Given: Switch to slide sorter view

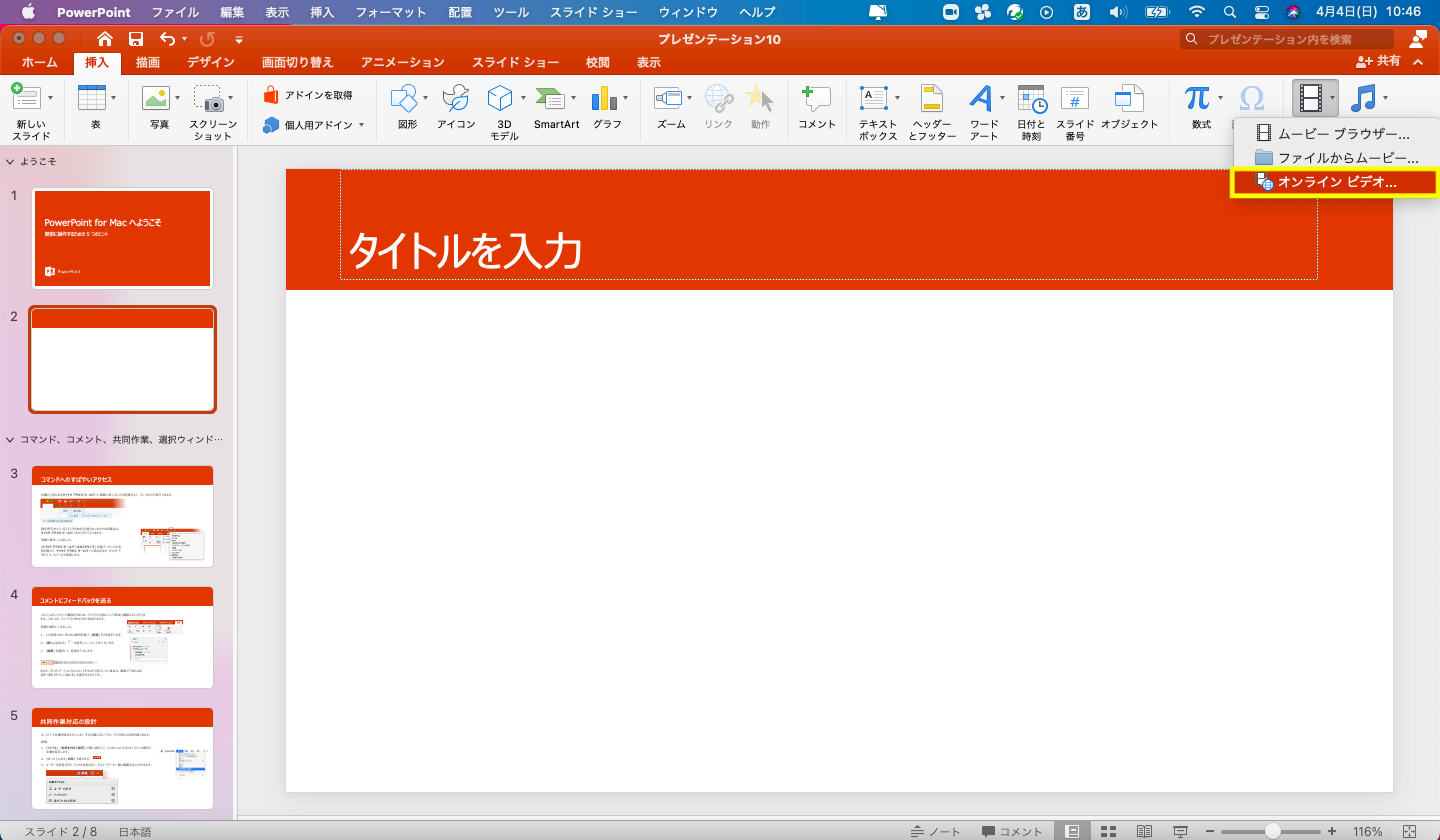Looking at the screenshot, I should (1108, 831).
